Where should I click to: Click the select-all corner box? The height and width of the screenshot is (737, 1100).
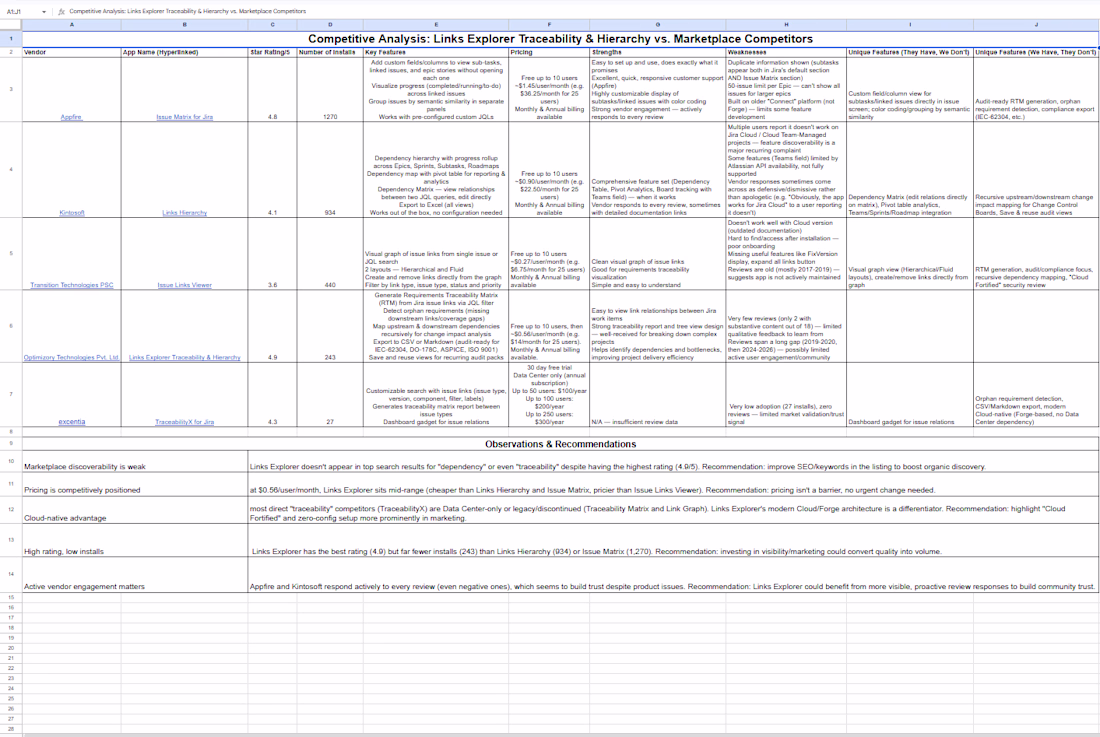tap(11, 25)
